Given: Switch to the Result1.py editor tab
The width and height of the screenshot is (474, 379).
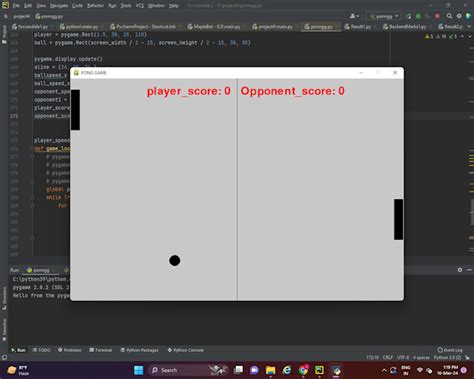Looking at the screenshot, I should point(358,26).
